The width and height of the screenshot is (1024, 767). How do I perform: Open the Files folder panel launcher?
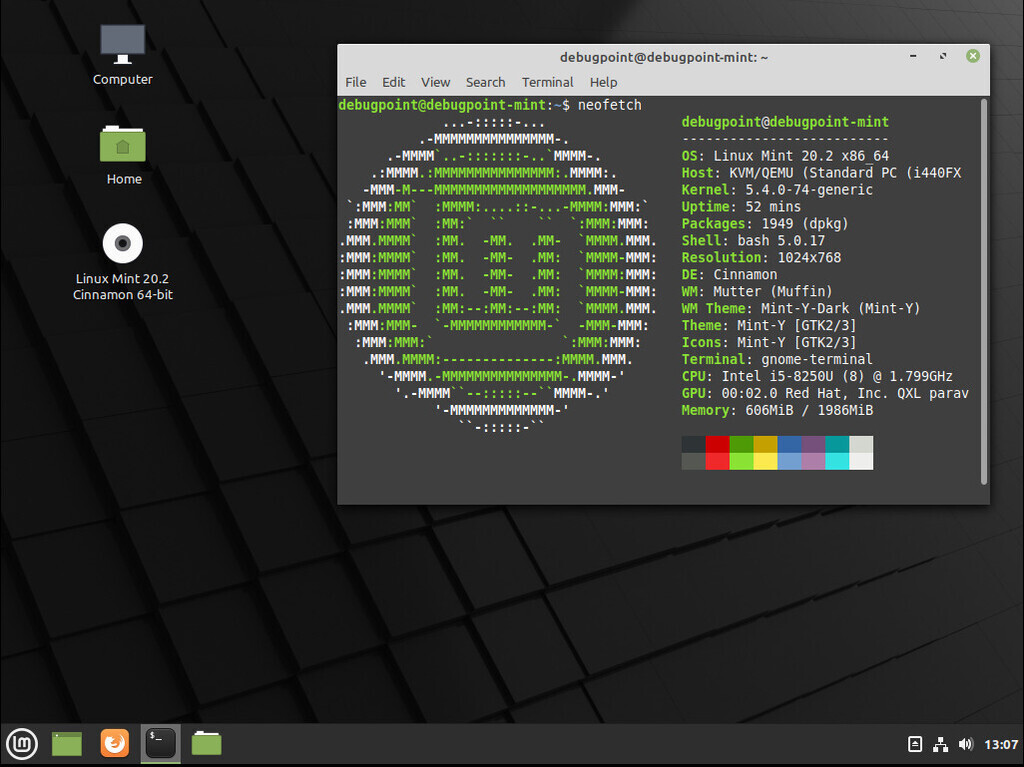pyautogui.click(x=206, y=743)
